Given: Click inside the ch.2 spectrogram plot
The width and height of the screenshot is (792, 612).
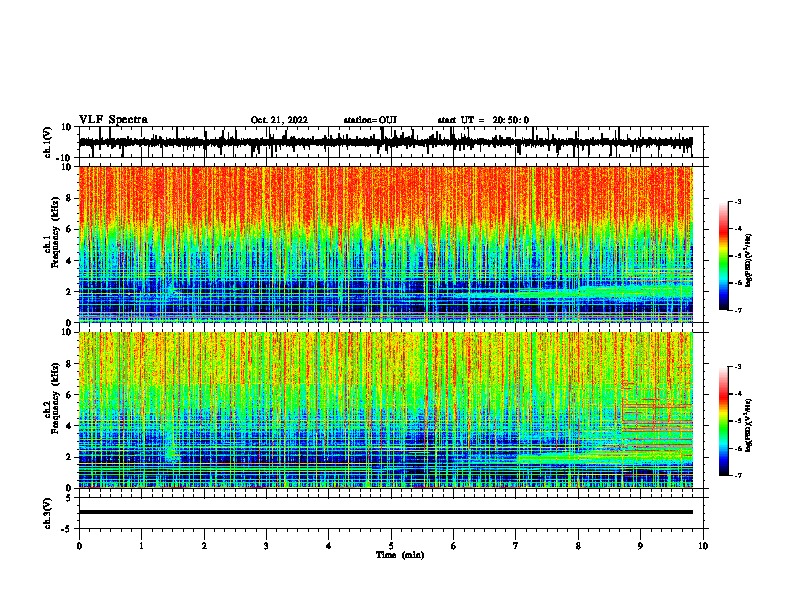Looking at the screenshot, I should pyautogui.click(x=385, y=410).
